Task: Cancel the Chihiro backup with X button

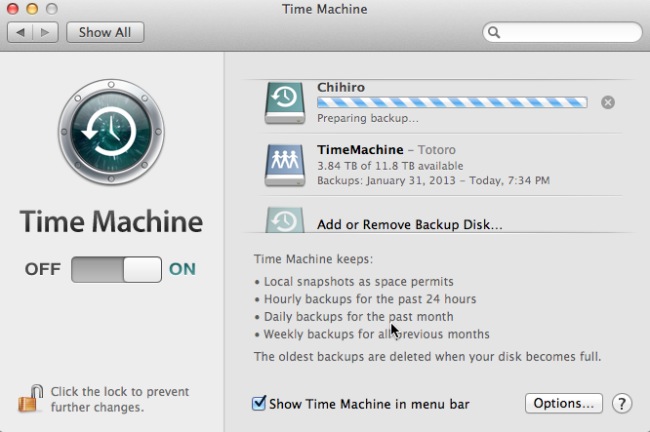Action: click(x=608, y=102)
